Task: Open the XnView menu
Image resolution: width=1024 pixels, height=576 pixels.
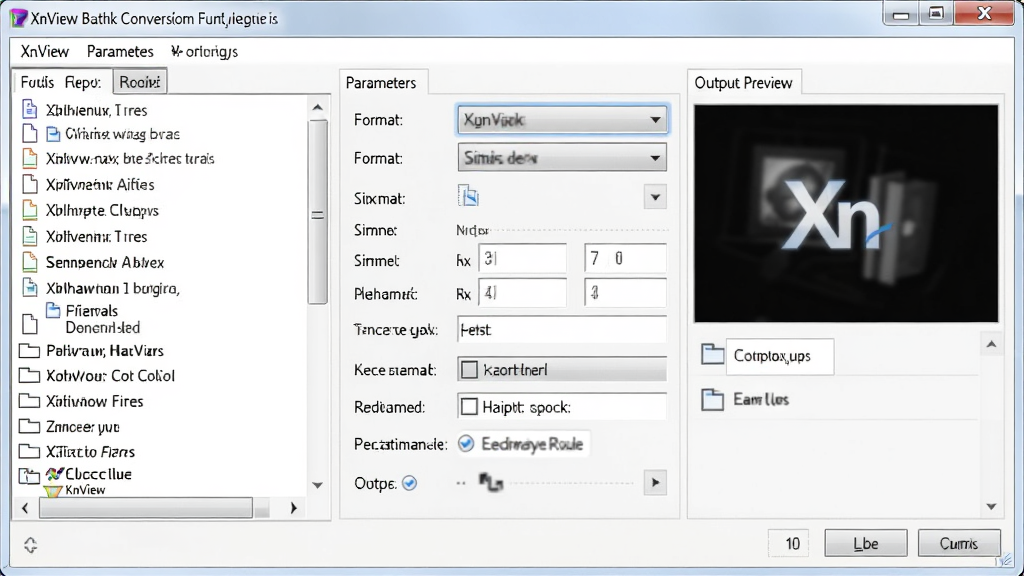Action: click(x=44, y=52)
